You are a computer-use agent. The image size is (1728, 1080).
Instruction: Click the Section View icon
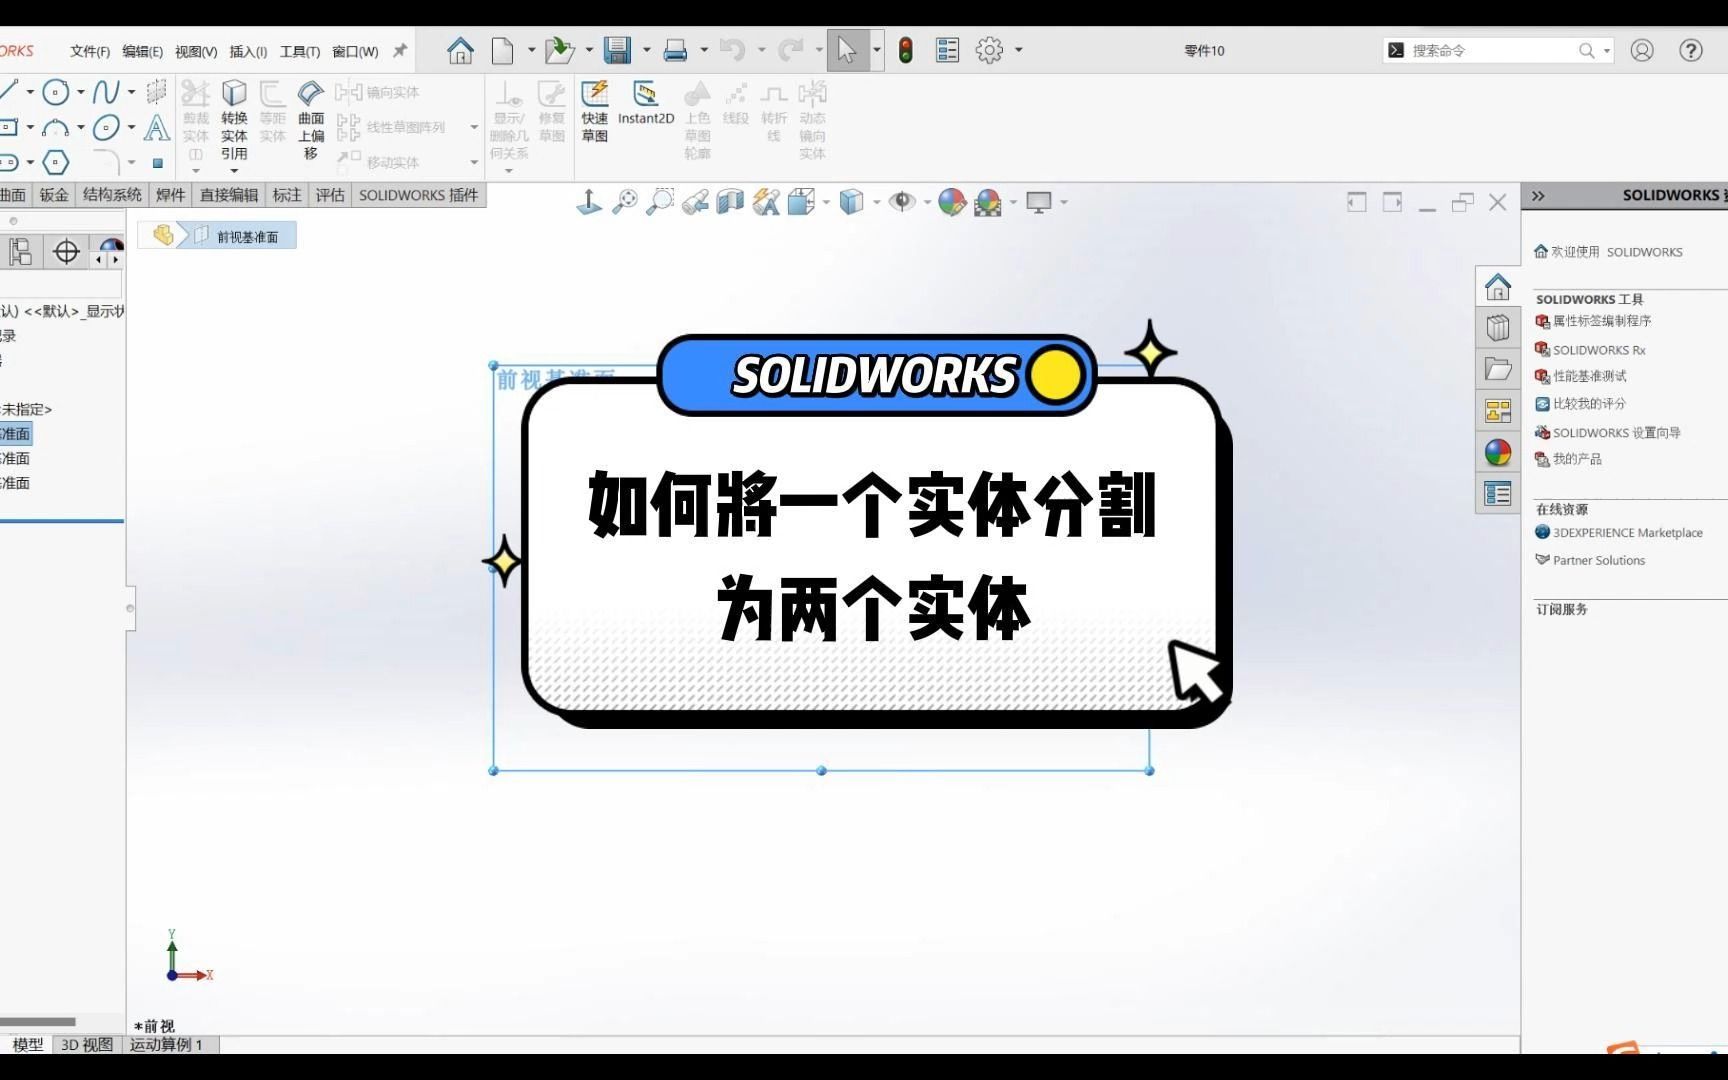coord(730,202)
